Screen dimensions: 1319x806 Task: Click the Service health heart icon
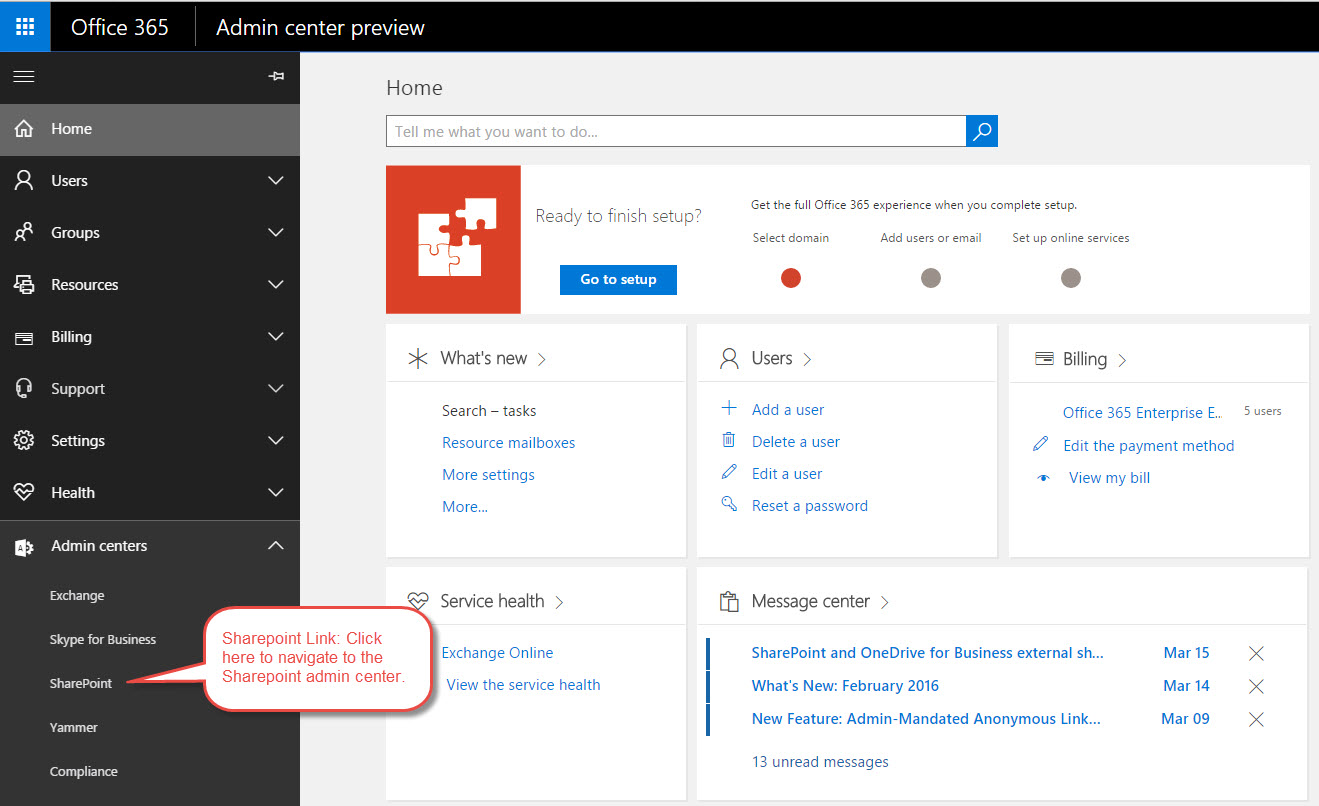(x=418, y=602)
